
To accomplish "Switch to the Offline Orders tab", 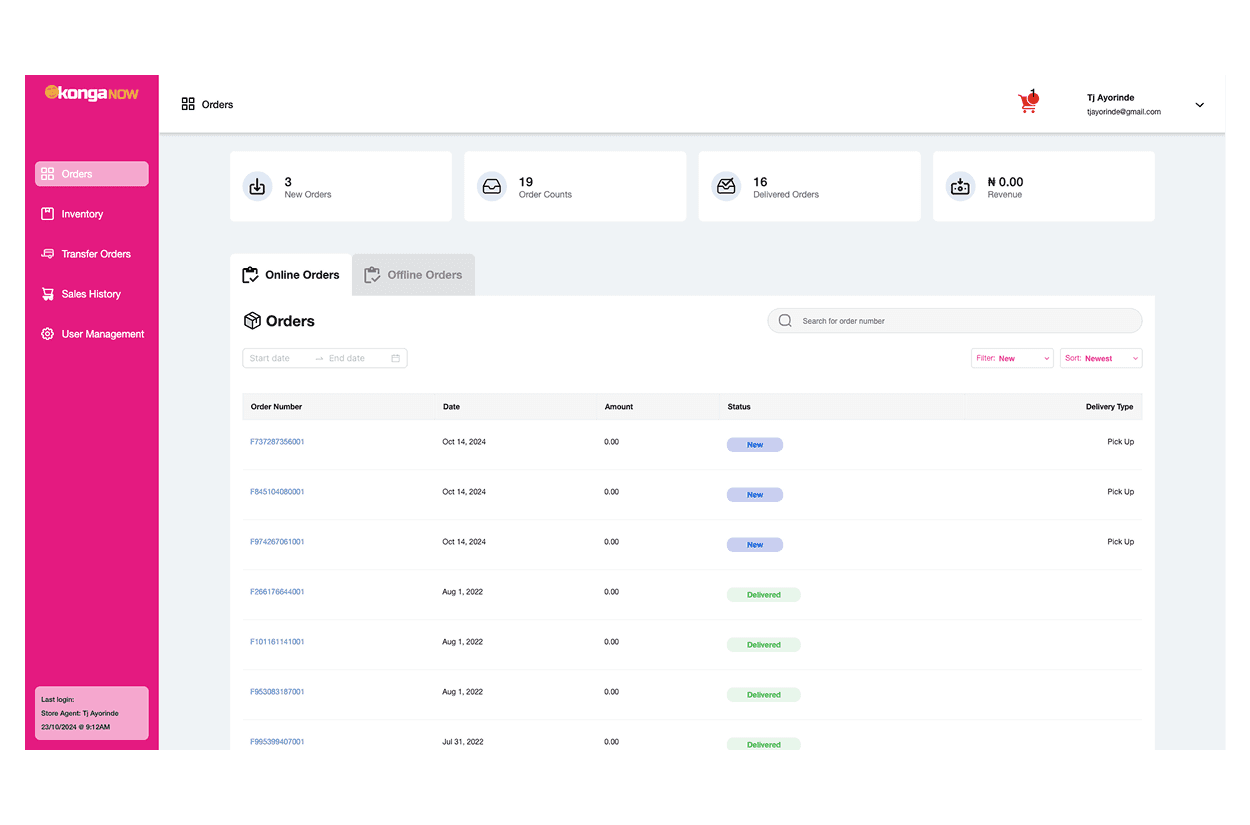I will click(414, 275).
